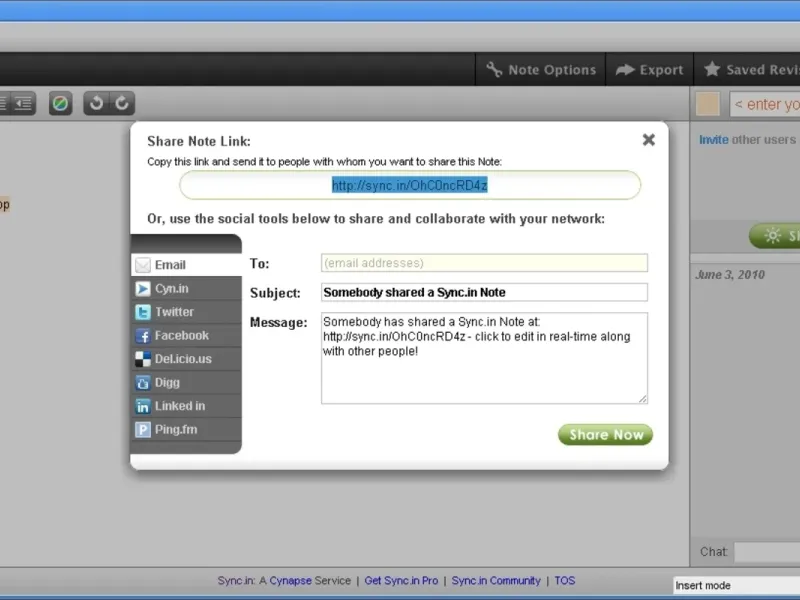
Task: Click the LinkedIn logo icon
Action: click(143, 406)
